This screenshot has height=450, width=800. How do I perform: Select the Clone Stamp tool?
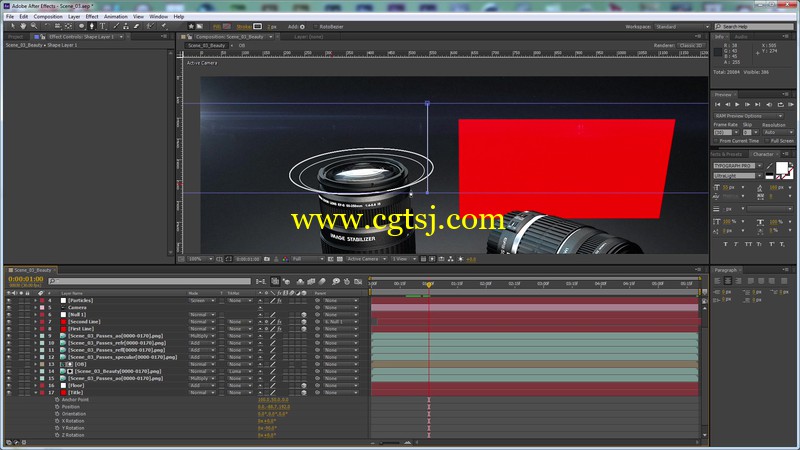(x=126, y=26)
